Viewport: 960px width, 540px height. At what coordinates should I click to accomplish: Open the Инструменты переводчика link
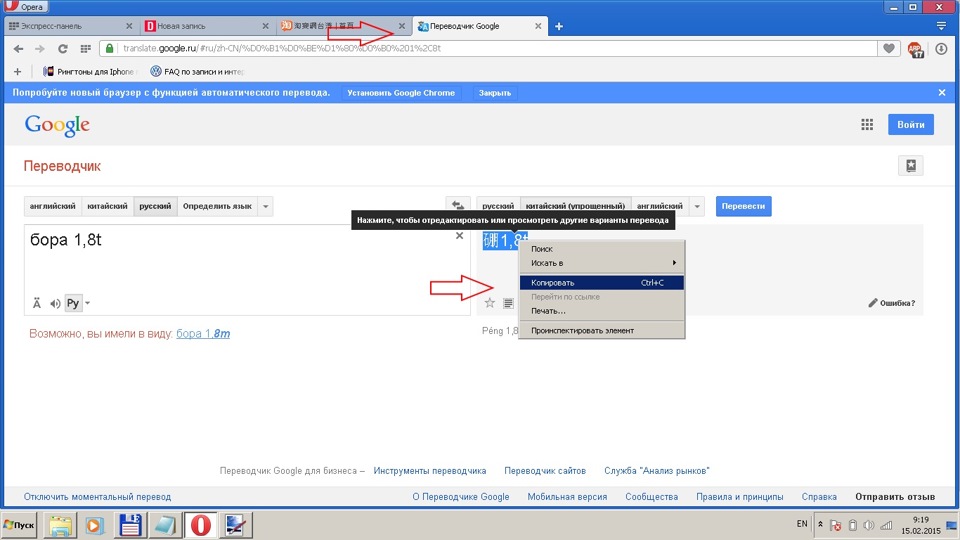pos(430,471)
